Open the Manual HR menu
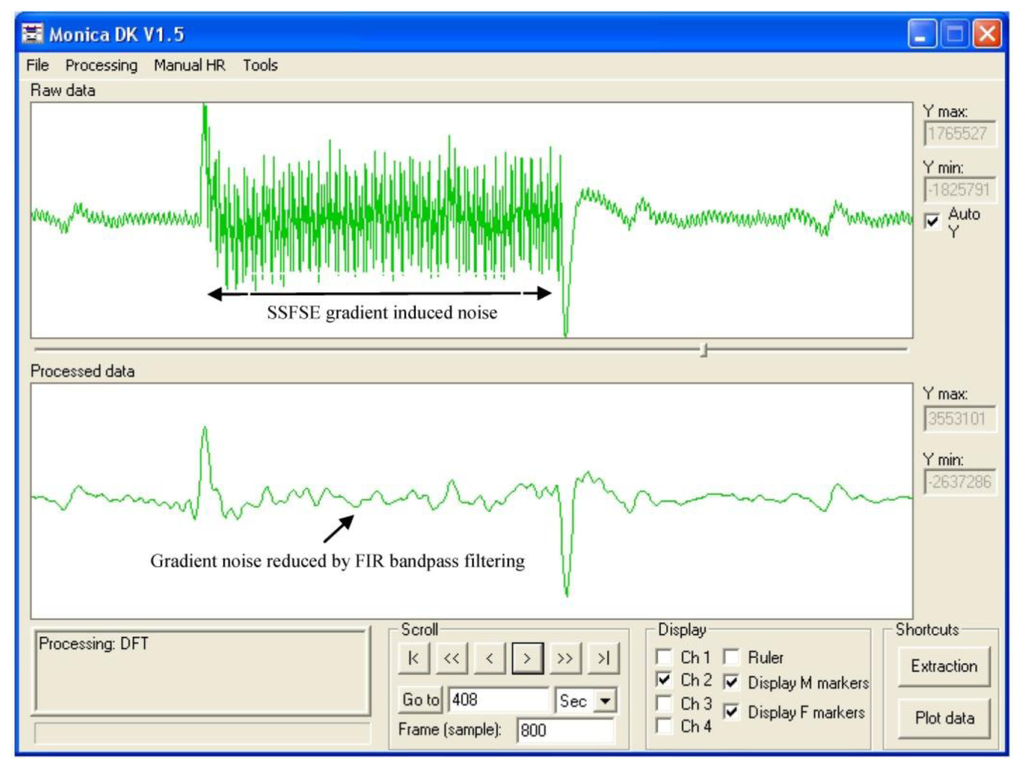 (189, 65)
